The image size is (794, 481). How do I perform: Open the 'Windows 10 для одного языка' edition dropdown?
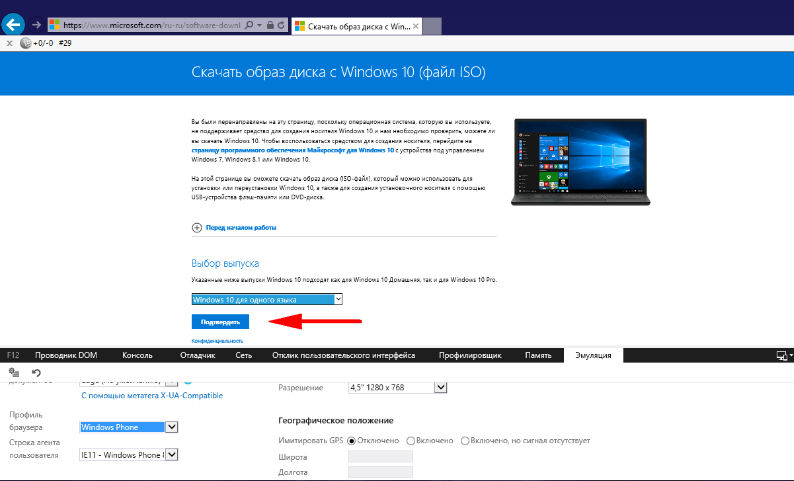click(267, 299)
